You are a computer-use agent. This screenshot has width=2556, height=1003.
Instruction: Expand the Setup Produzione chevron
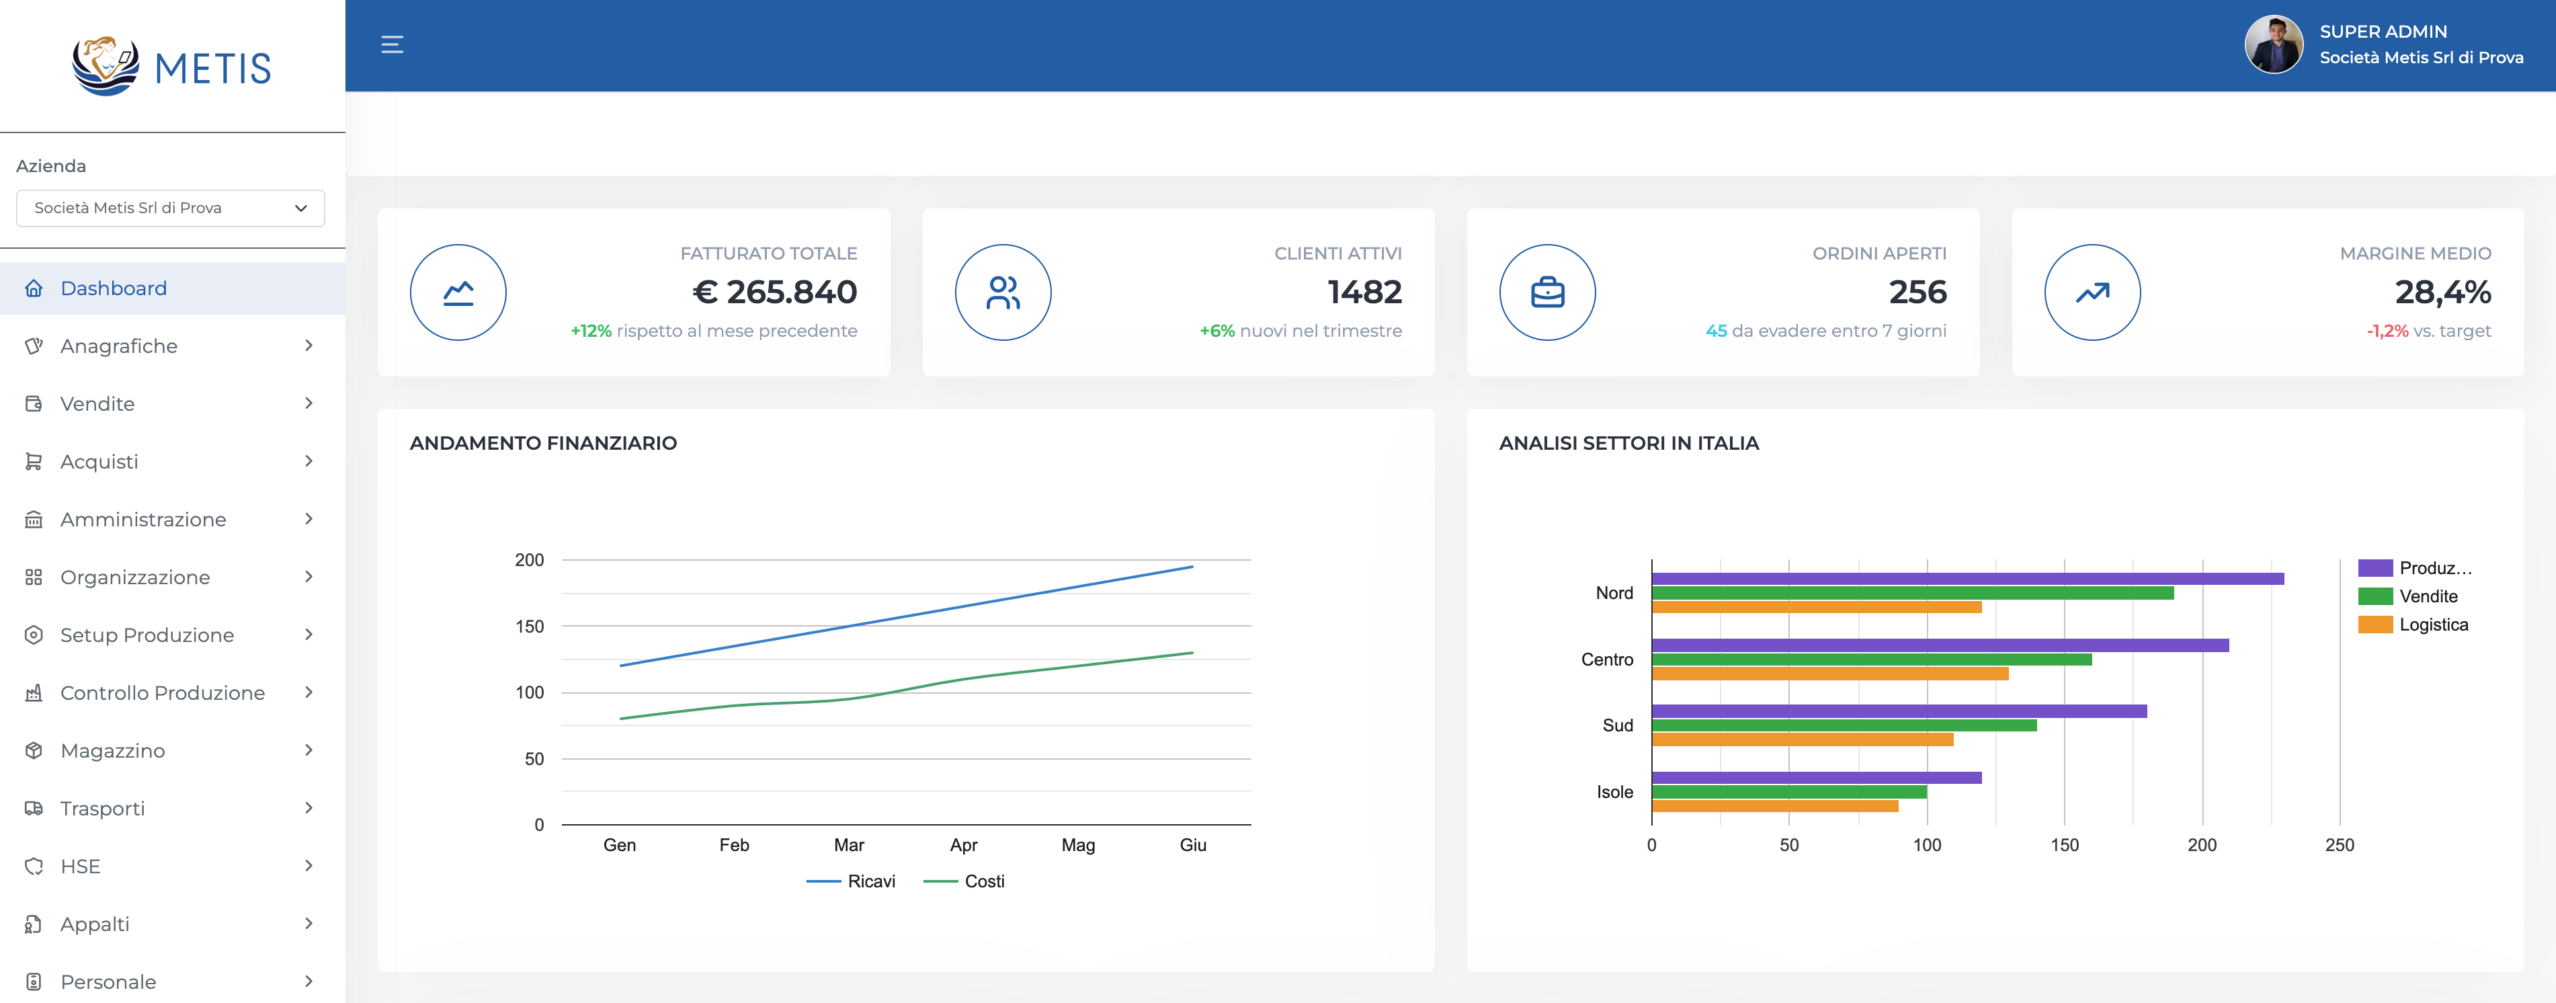(x=309, y=635)
